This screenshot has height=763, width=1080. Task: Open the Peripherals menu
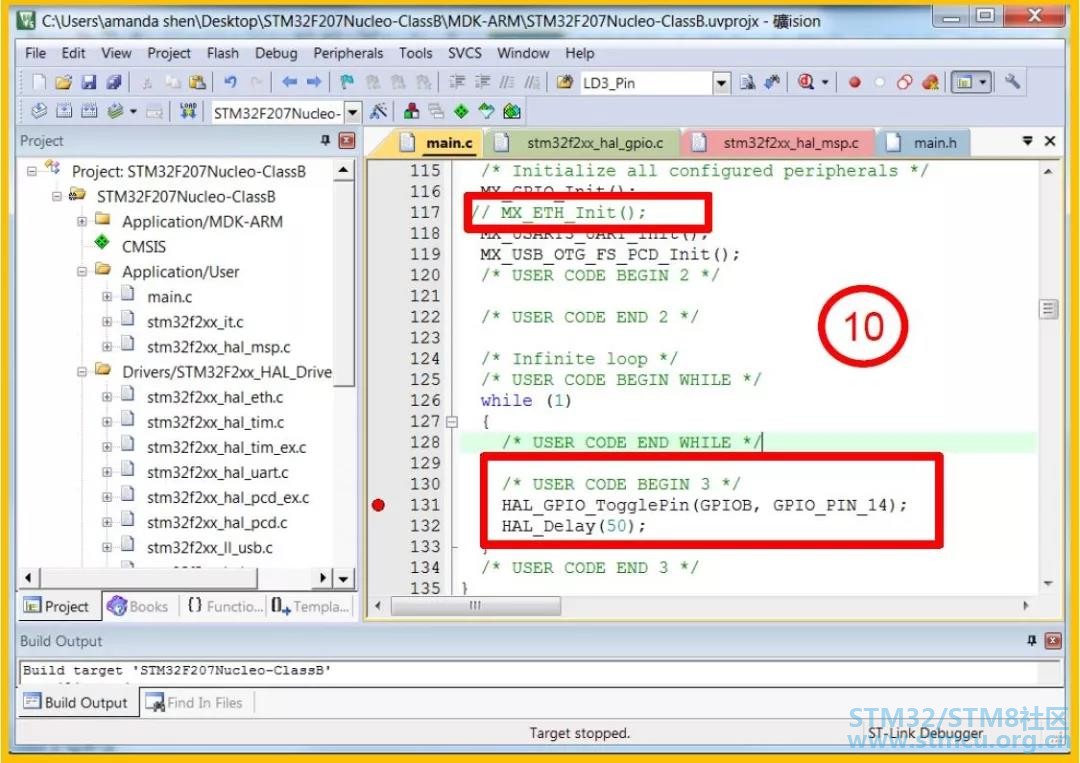tap(348, 53)
